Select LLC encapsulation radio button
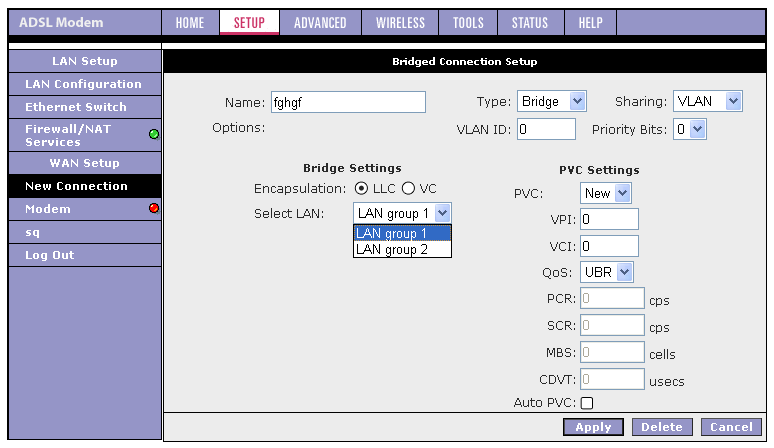 [361, 188]
